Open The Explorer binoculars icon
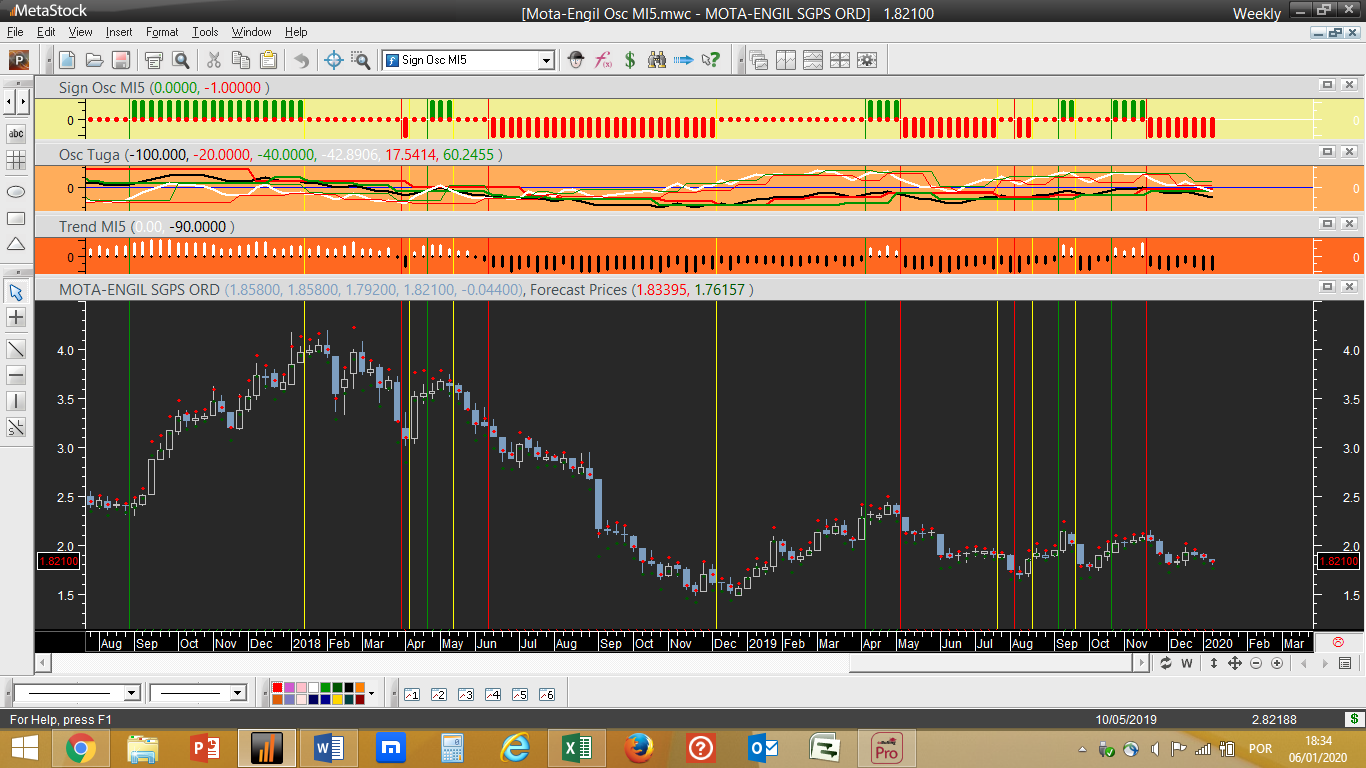This screenshot has height=768, width=1366. point(657,60)
